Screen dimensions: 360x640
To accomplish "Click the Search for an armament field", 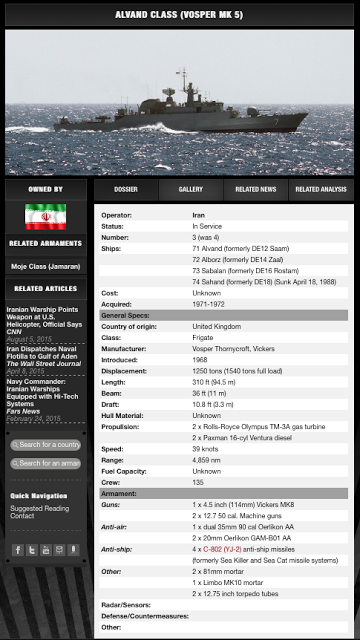I will click(46, 464).
